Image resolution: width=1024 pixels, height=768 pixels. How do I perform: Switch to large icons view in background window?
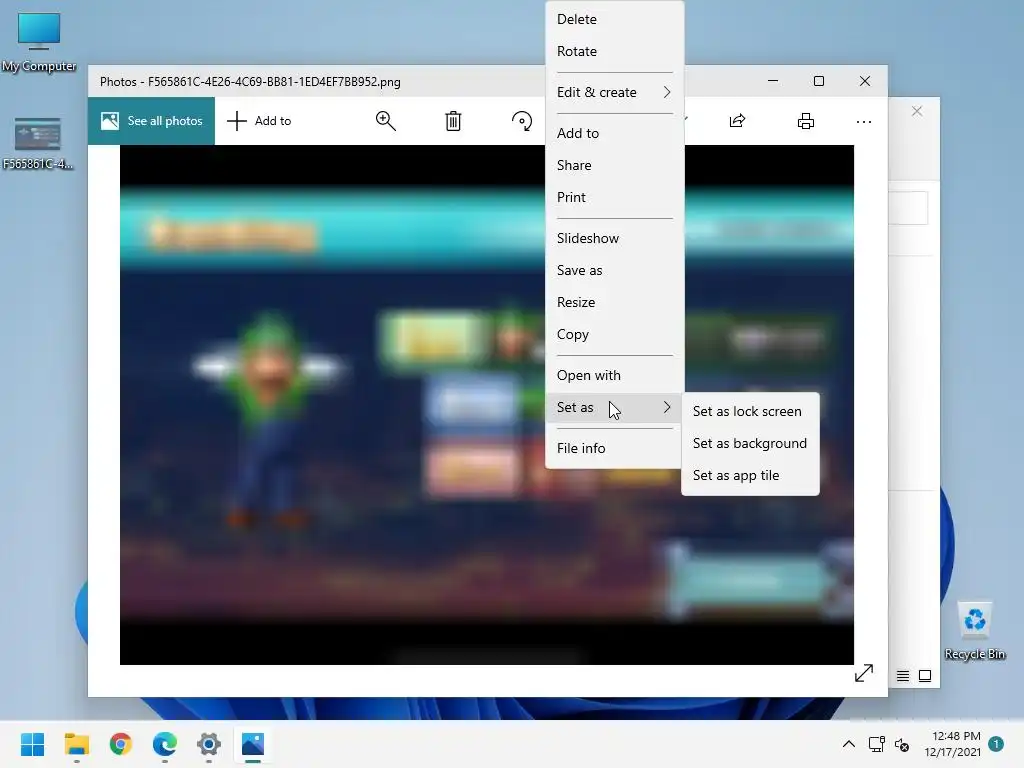(x=925, y=676)
